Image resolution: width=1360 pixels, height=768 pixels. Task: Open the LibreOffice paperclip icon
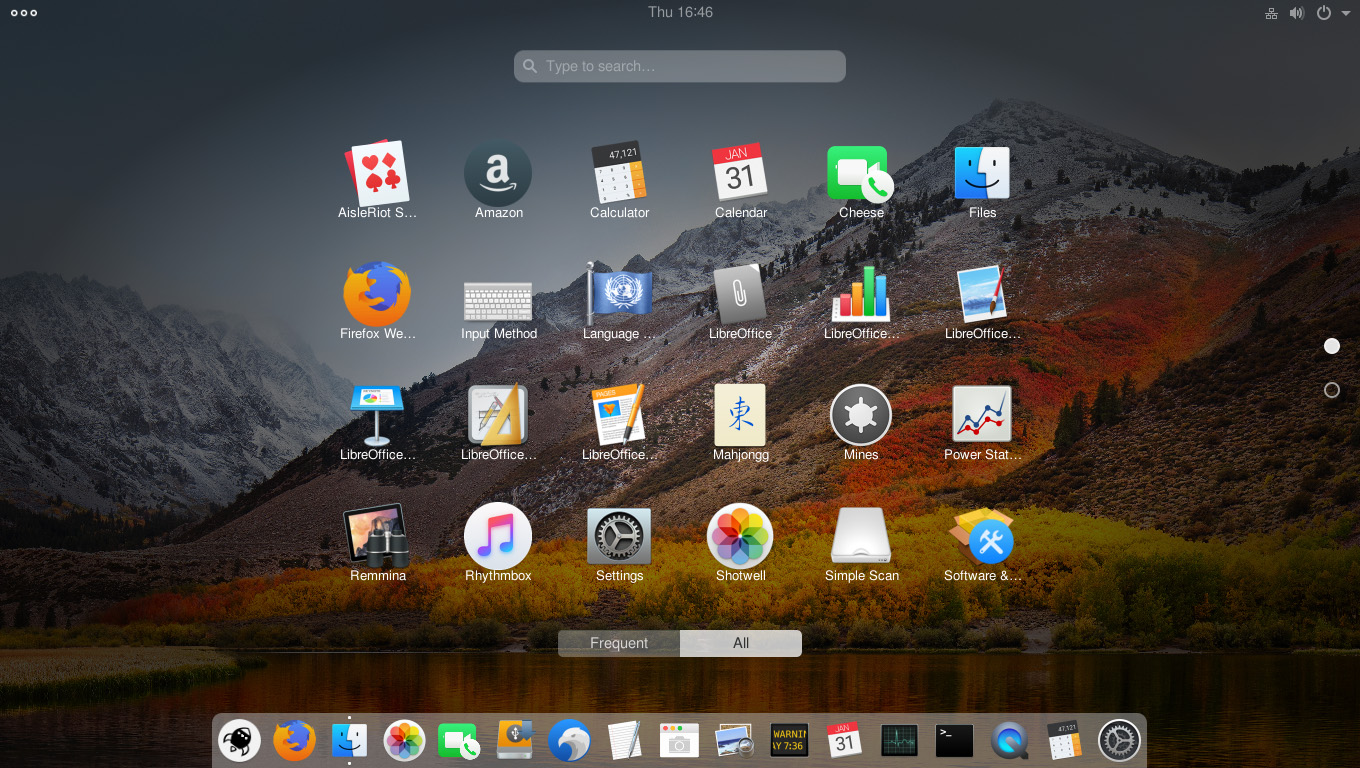click(x=740, y=295)
